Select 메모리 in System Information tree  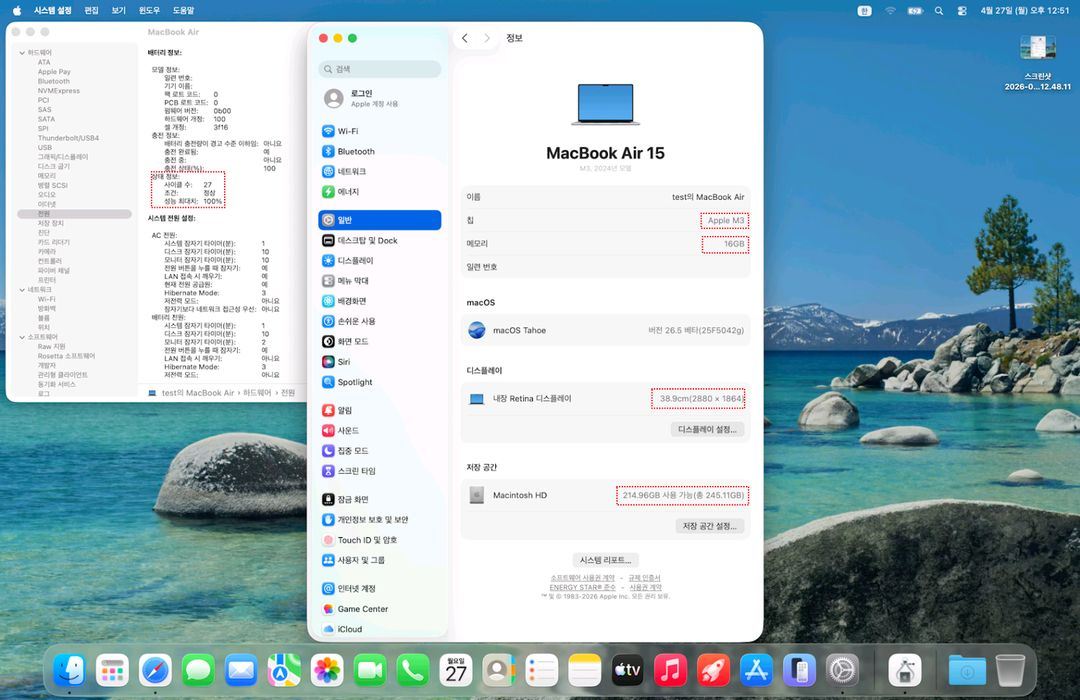(47, 176)
